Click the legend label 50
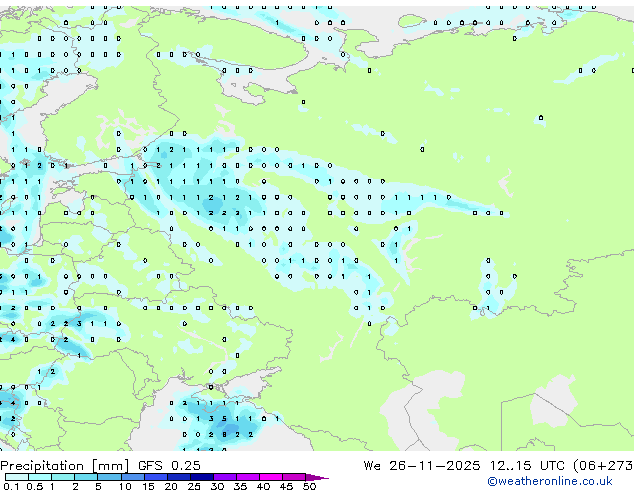The height and width of the screenshot is (490, 634). (310, 486)
